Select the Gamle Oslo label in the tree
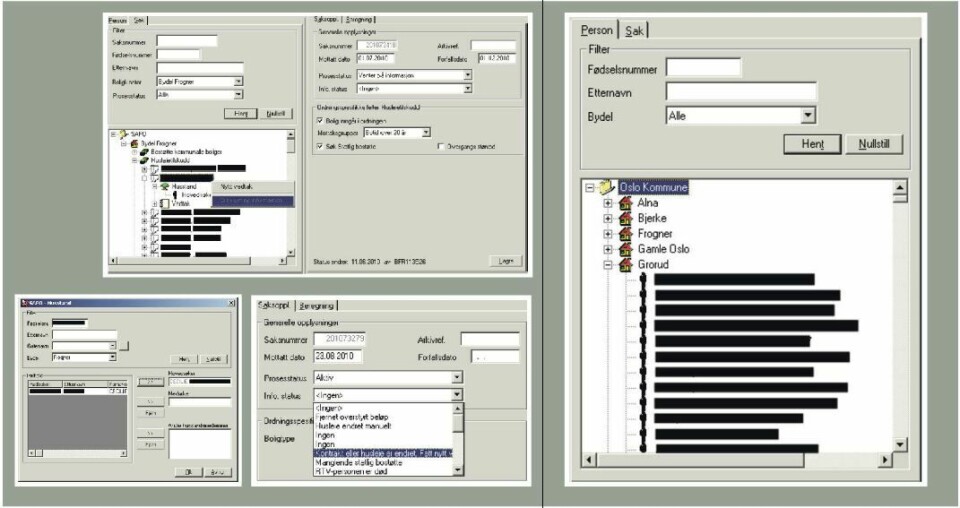This screenshot has height=508, width=960. coord(664,249)
